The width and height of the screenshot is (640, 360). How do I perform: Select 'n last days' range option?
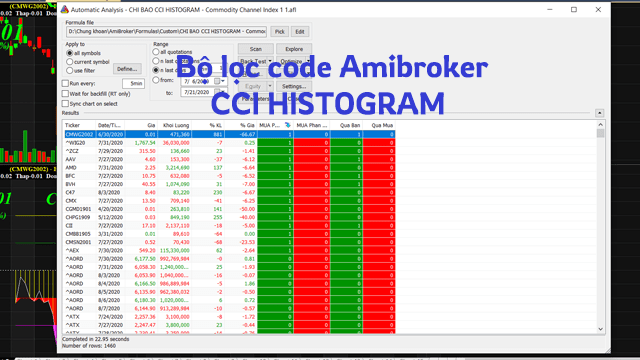point(156,70)
